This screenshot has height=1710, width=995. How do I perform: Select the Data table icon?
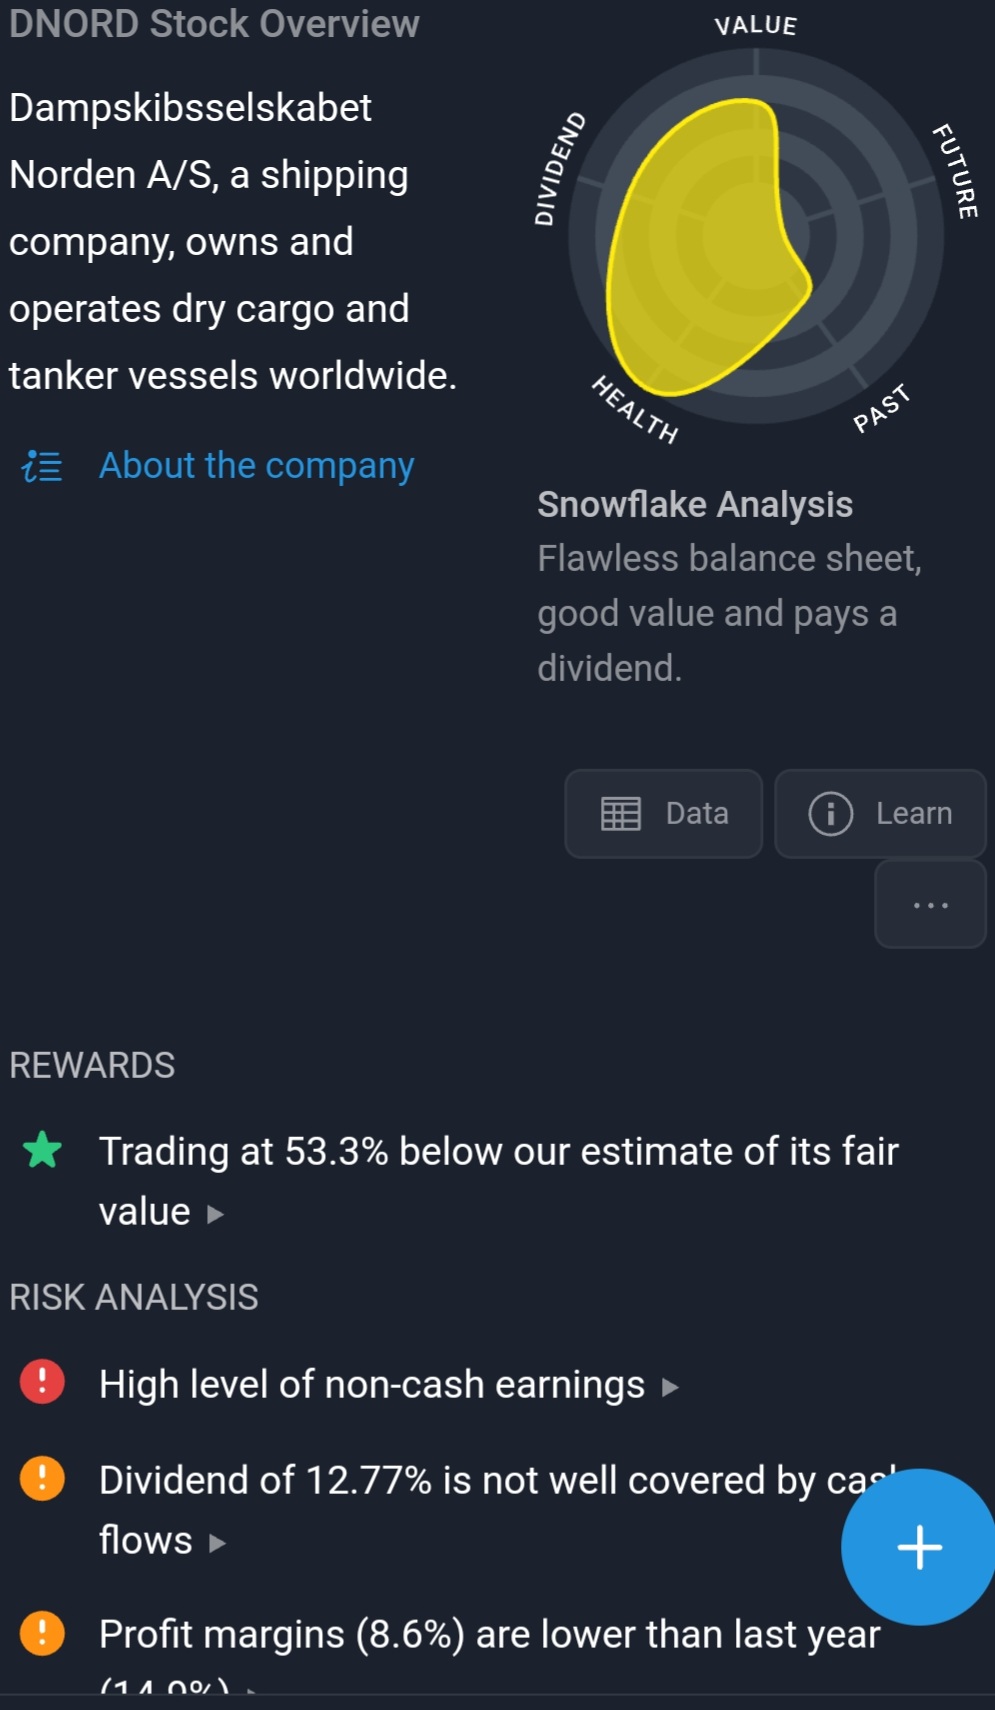pyautogui.click(x=621, y=813)
